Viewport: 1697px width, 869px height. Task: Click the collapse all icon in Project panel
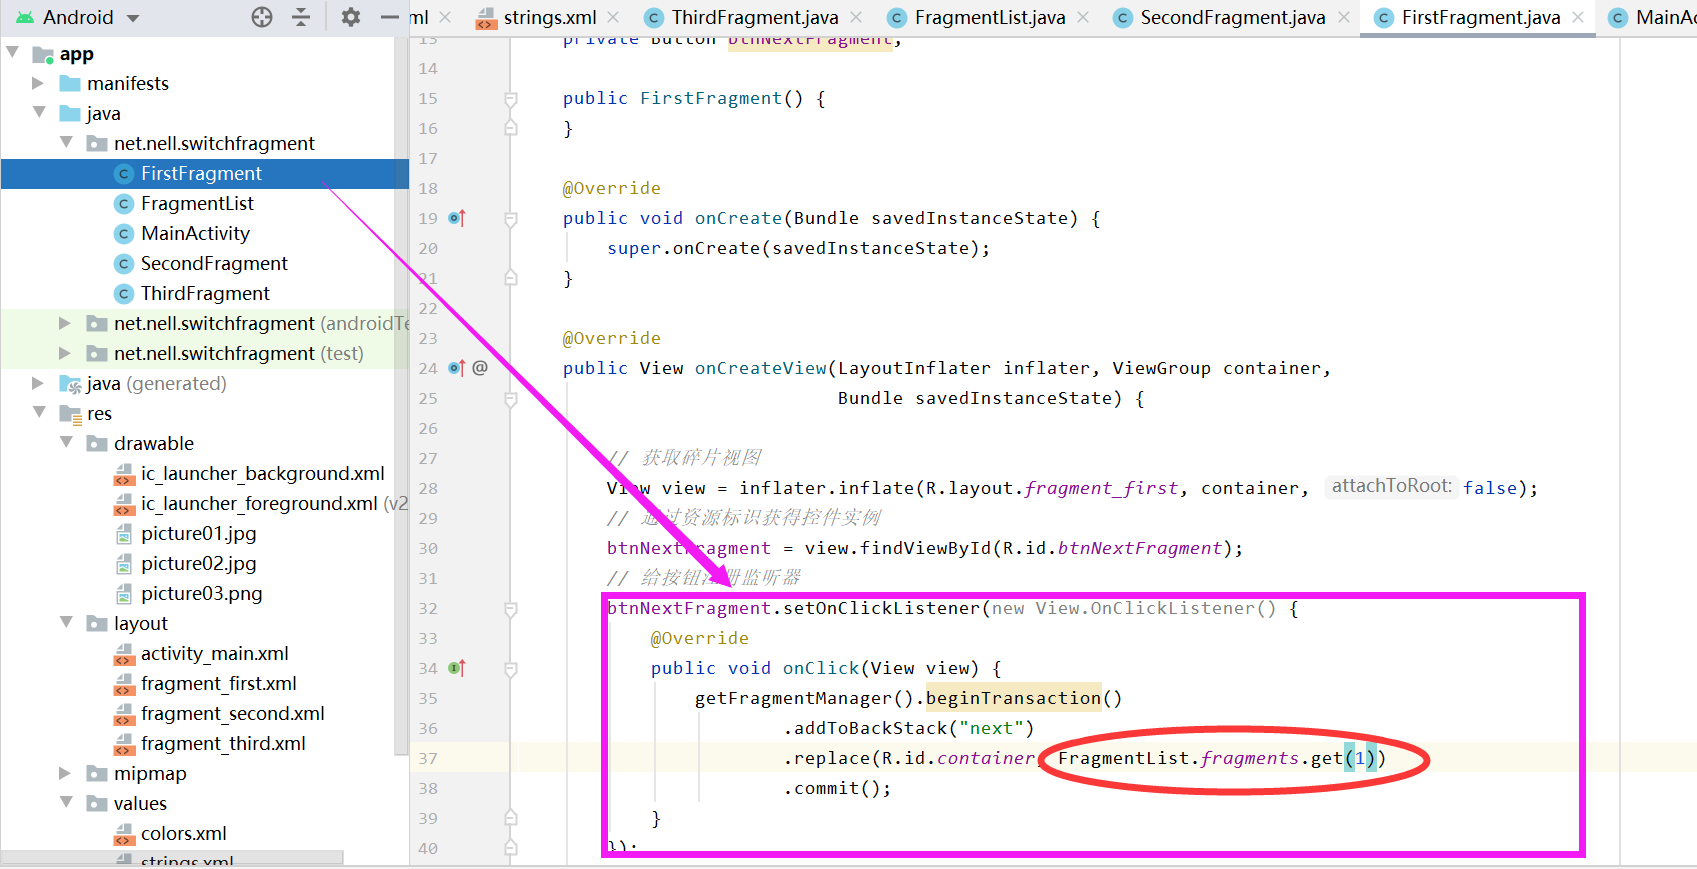tap(301, 17)
